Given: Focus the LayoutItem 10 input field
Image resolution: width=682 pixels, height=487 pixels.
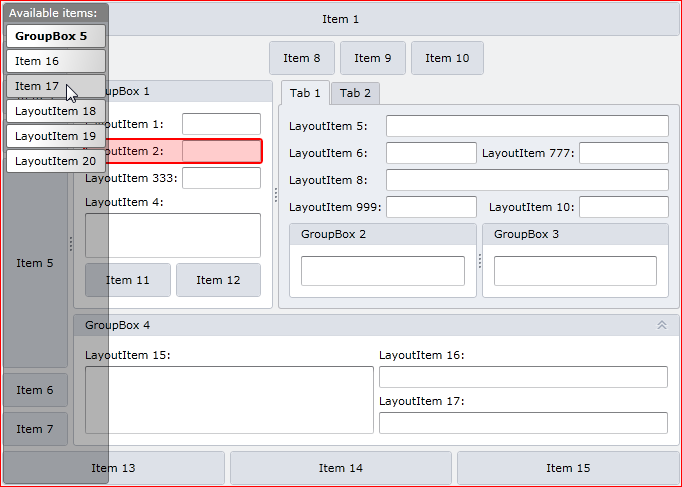Looking at the screenshot, I should point(624,207).
